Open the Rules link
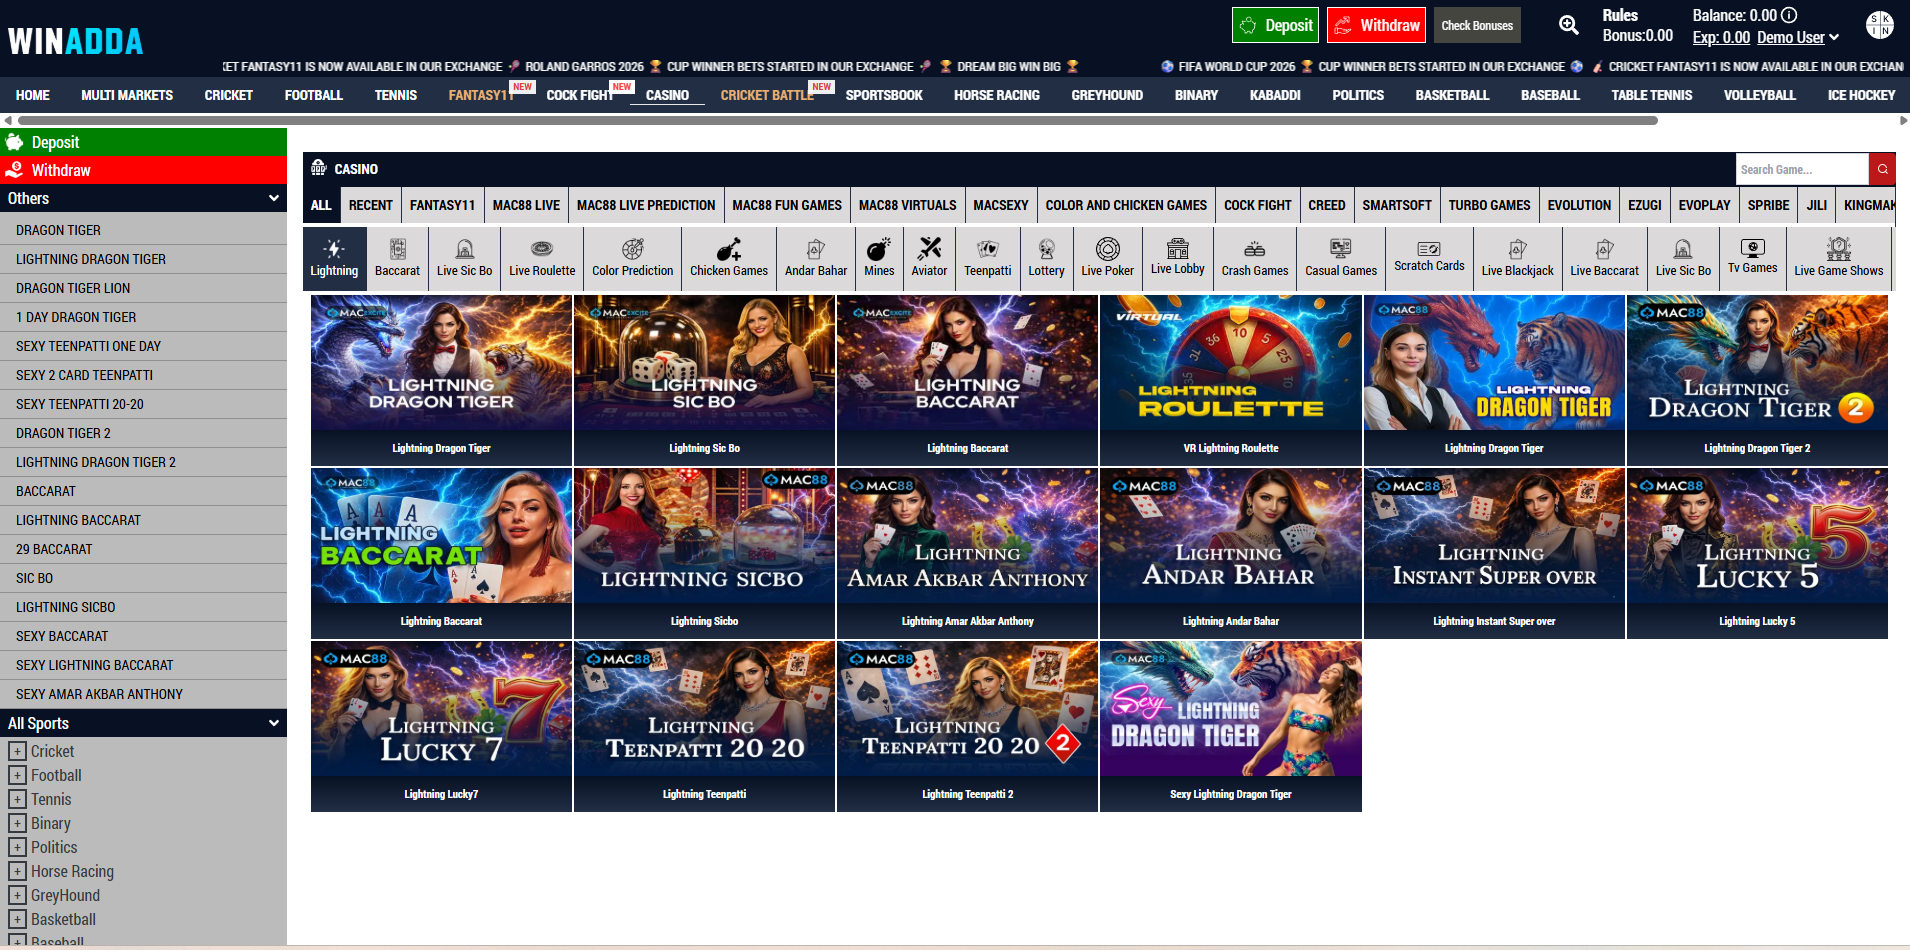The image size is (1910, 950). pos(1620,15)
